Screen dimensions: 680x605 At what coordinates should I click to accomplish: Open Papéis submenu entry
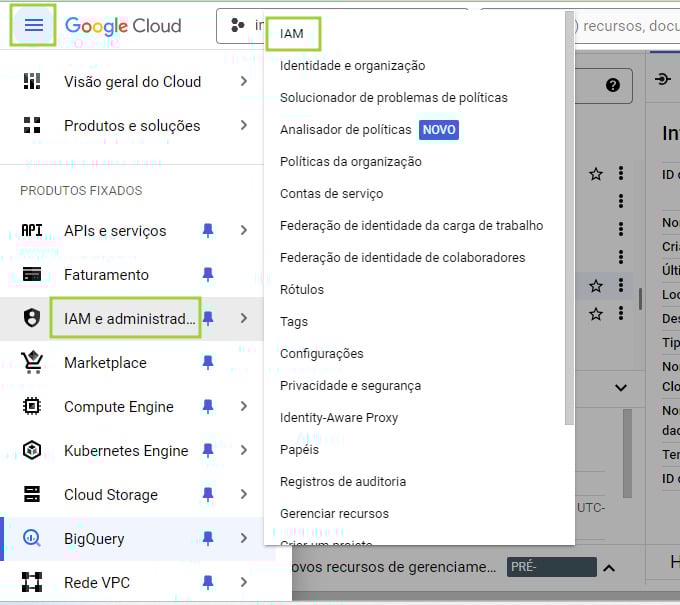click(299, 450)
